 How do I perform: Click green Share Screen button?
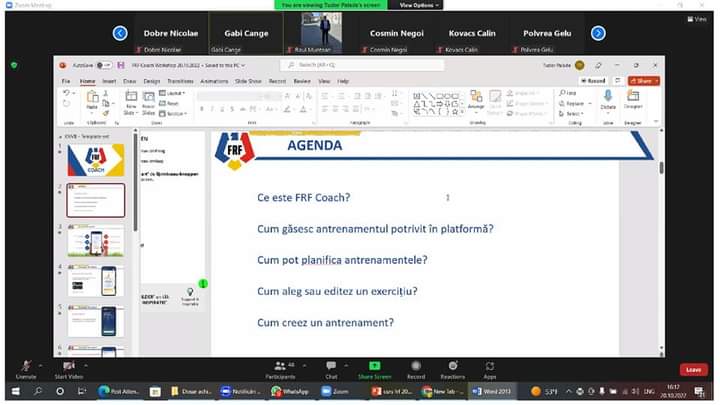click(375, 370)
